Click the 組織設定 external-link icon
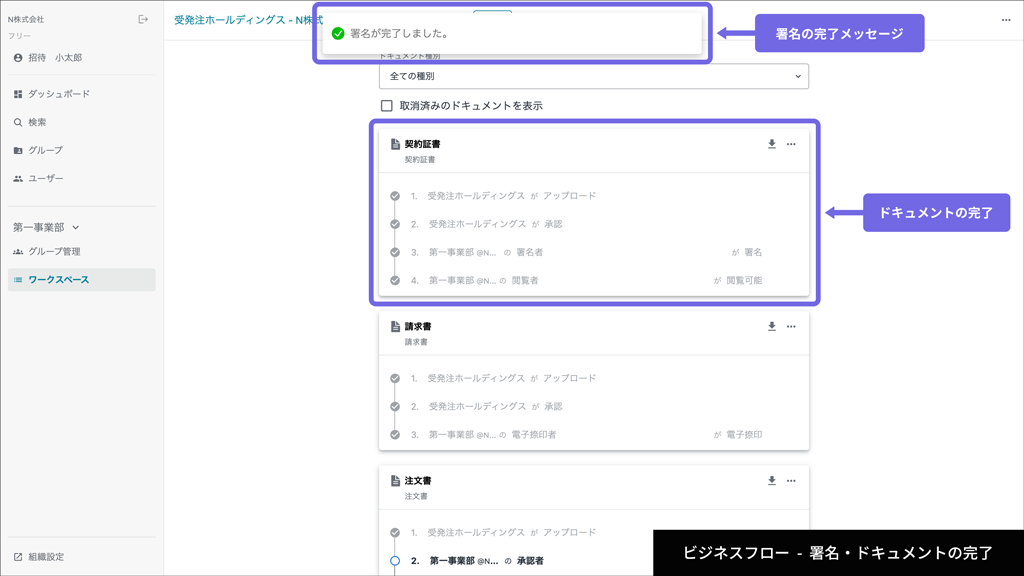Image resolution: width=1024 pixels, height=576 pixels. pyautogui.click(x=18, y=557)
